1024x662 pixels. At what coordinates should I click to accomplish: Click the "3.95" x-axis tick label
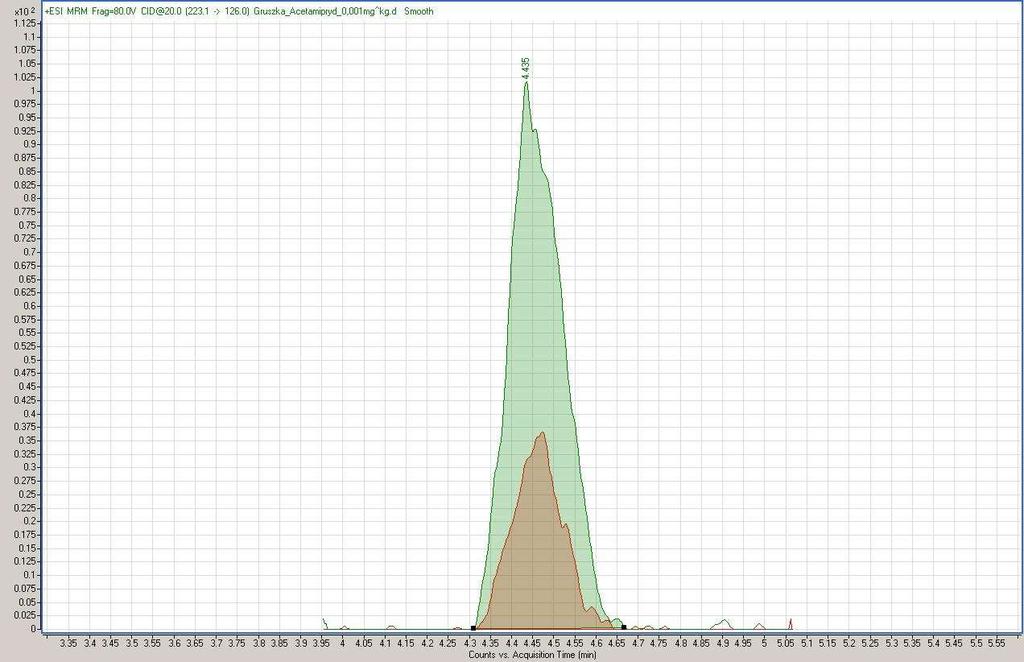click(321, 643)
